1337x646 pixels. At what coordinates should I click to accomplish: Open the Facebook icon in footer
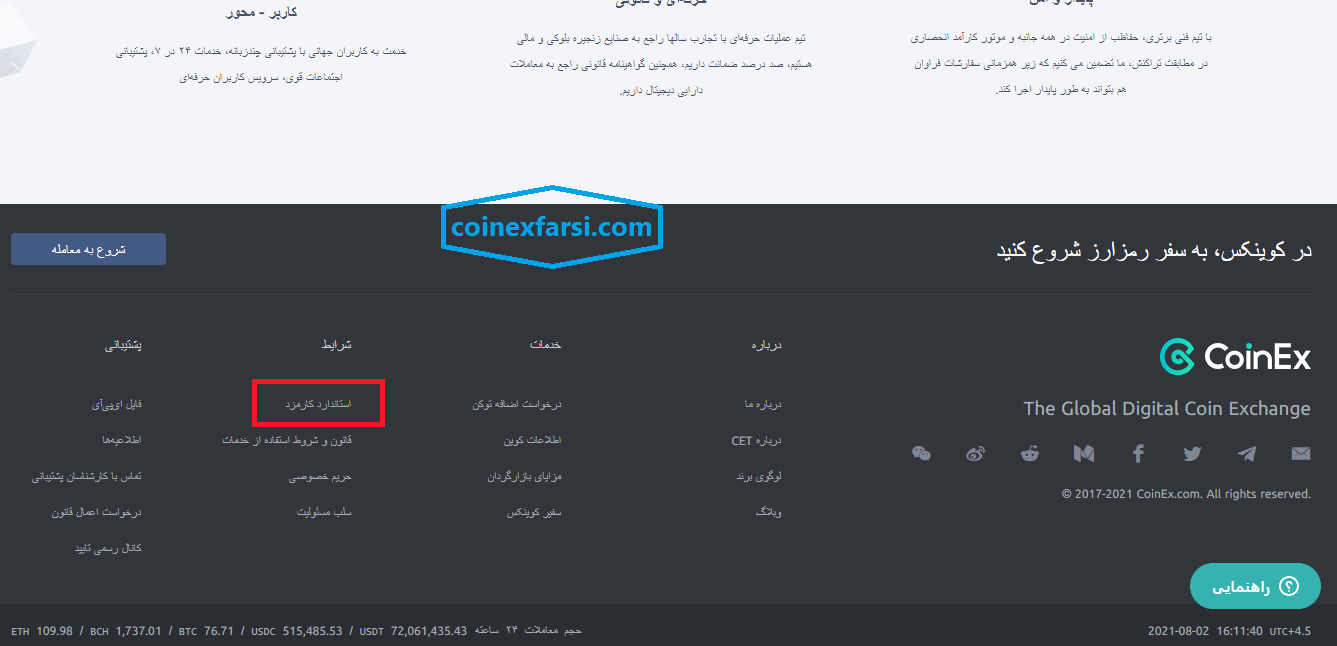tap(1138, 454)
